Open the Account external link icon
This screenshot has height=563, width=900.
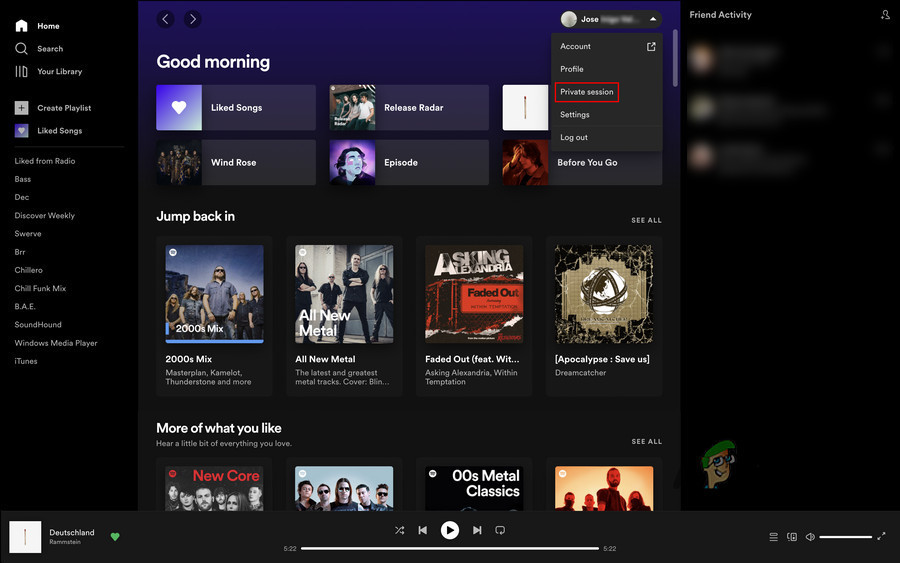pyautogui.click(x=651, y=46)
